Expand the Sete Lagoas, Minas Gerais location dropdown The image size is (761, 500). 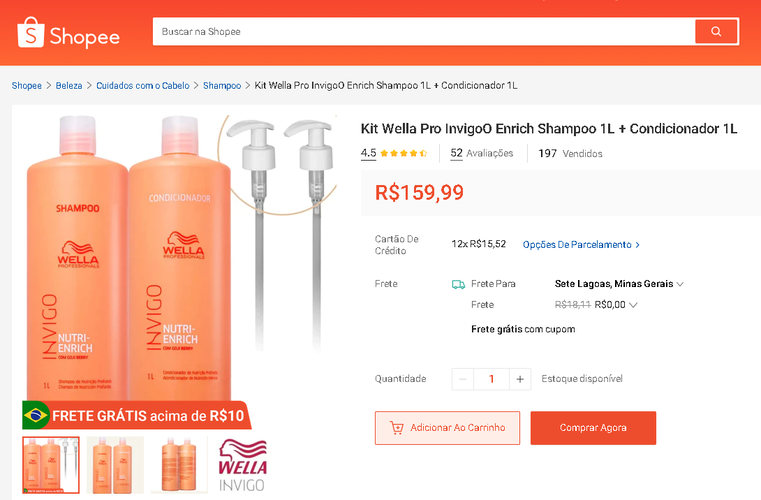tap(619, 284)
